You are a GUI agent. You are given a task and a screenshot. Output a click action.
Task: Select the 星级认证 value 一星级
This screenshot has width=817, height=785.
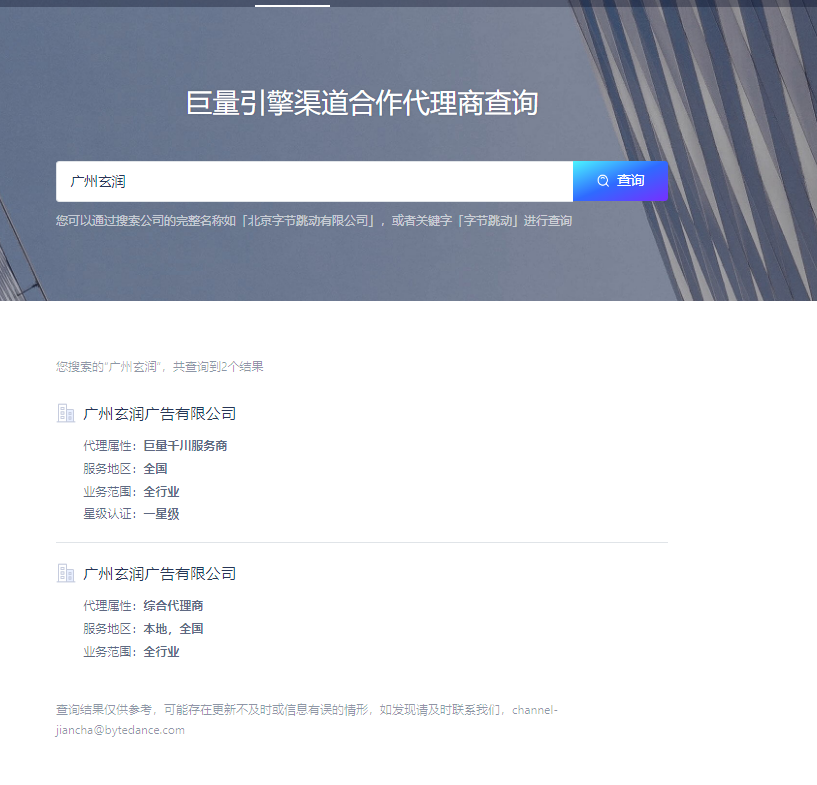pyautogui.click(x=161, y=514)
